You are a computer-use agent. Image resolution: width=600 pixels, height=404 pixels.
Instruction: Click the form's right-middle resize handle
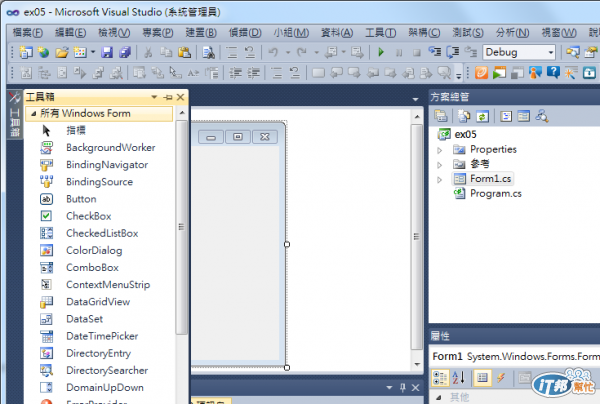point(287,244)
